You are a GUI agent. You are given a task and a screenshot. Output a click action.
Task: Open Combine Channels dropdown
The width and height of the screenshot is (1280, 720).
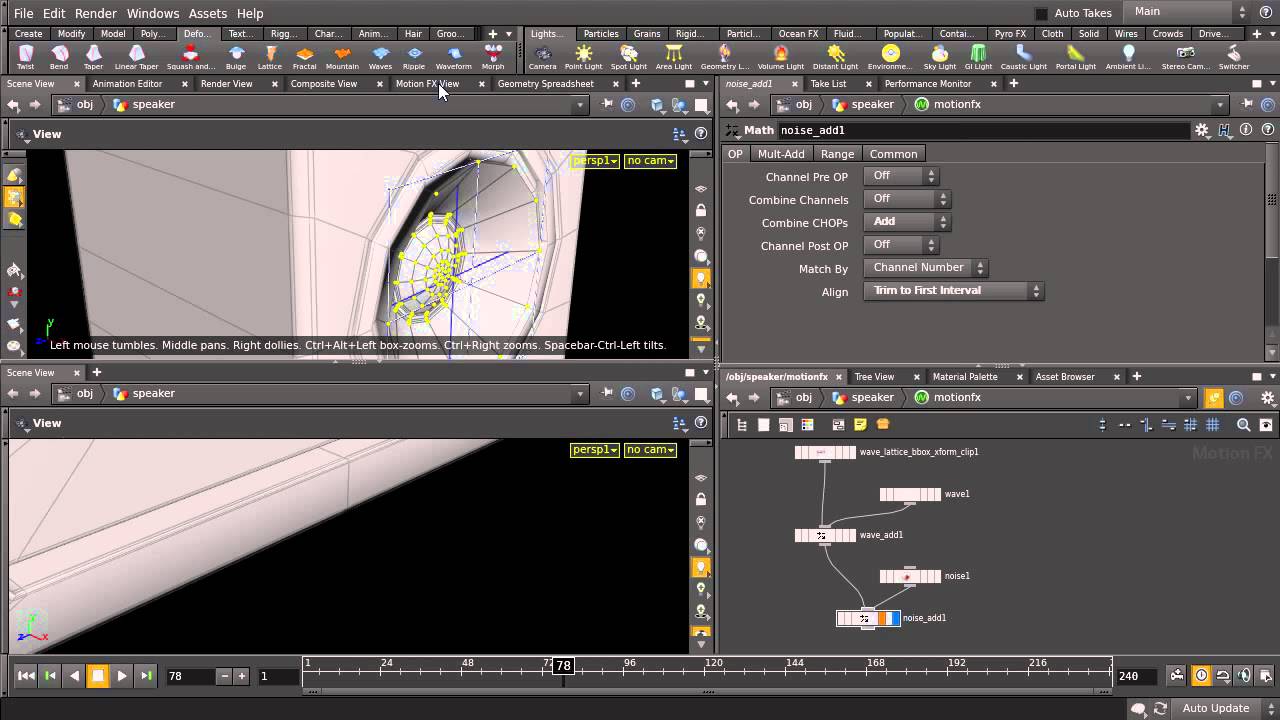906,199
